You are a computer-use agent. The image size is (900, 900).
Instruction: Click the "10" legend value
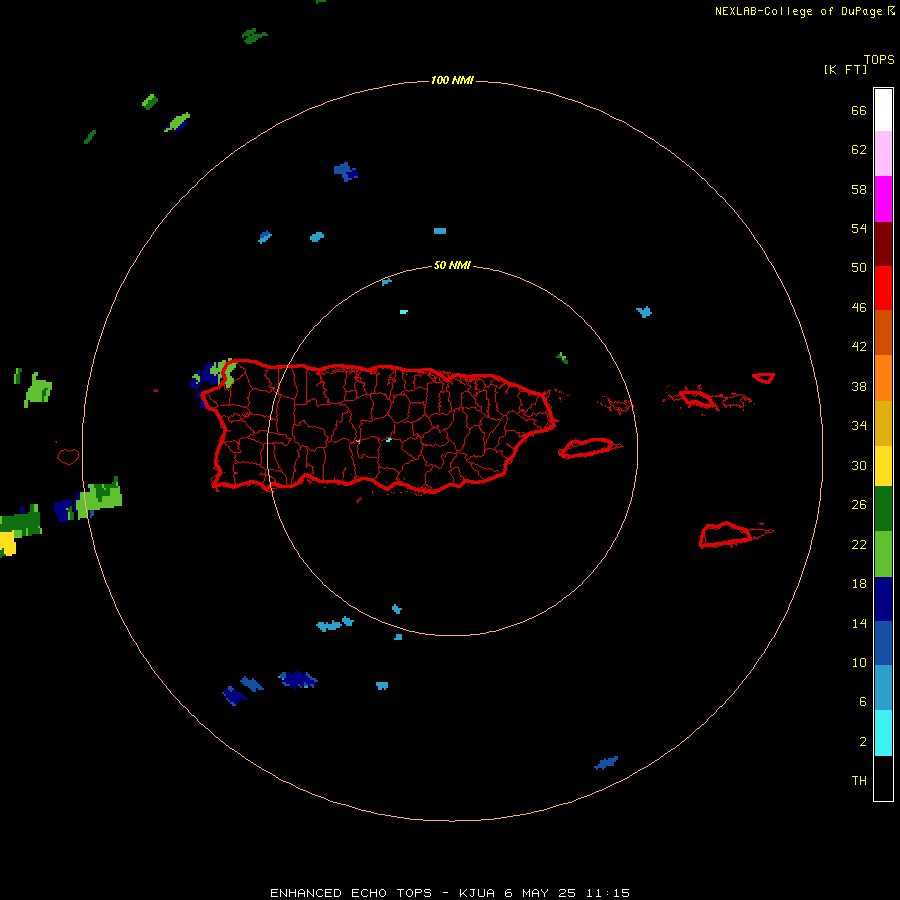point(859,663)
